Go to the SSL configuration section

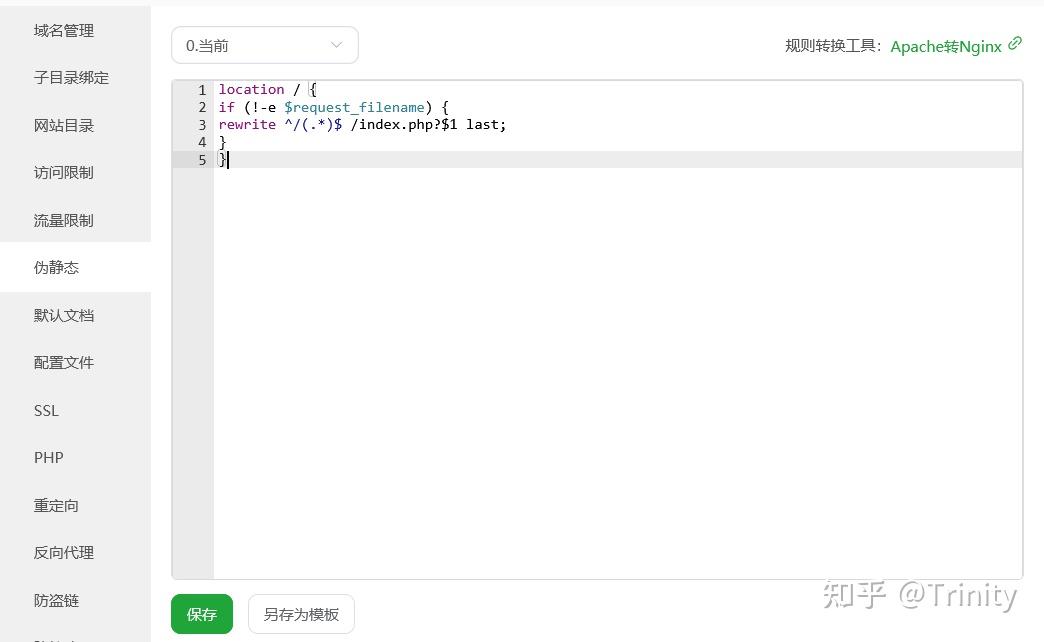(x=48, y=410)
